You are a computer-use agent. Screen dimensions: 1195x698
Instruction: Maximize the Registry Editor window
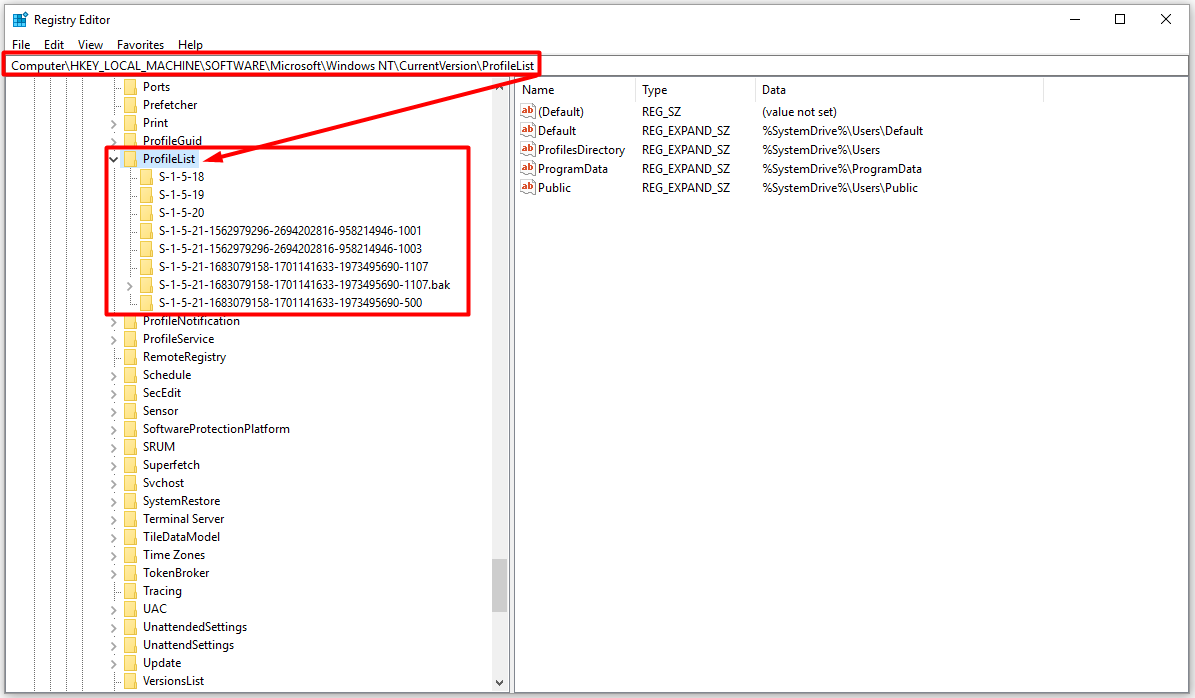tap(1120, 19)
